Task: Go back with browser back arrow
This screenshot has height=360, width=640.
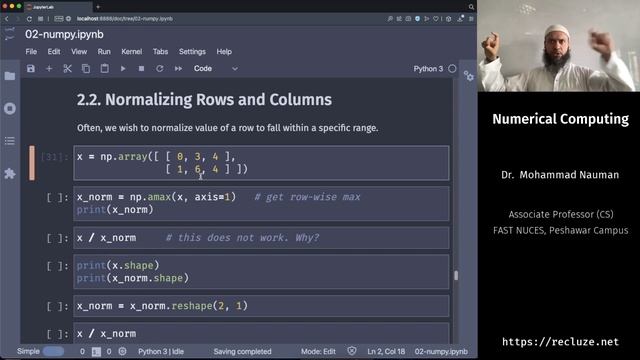Action: (7, 19)
